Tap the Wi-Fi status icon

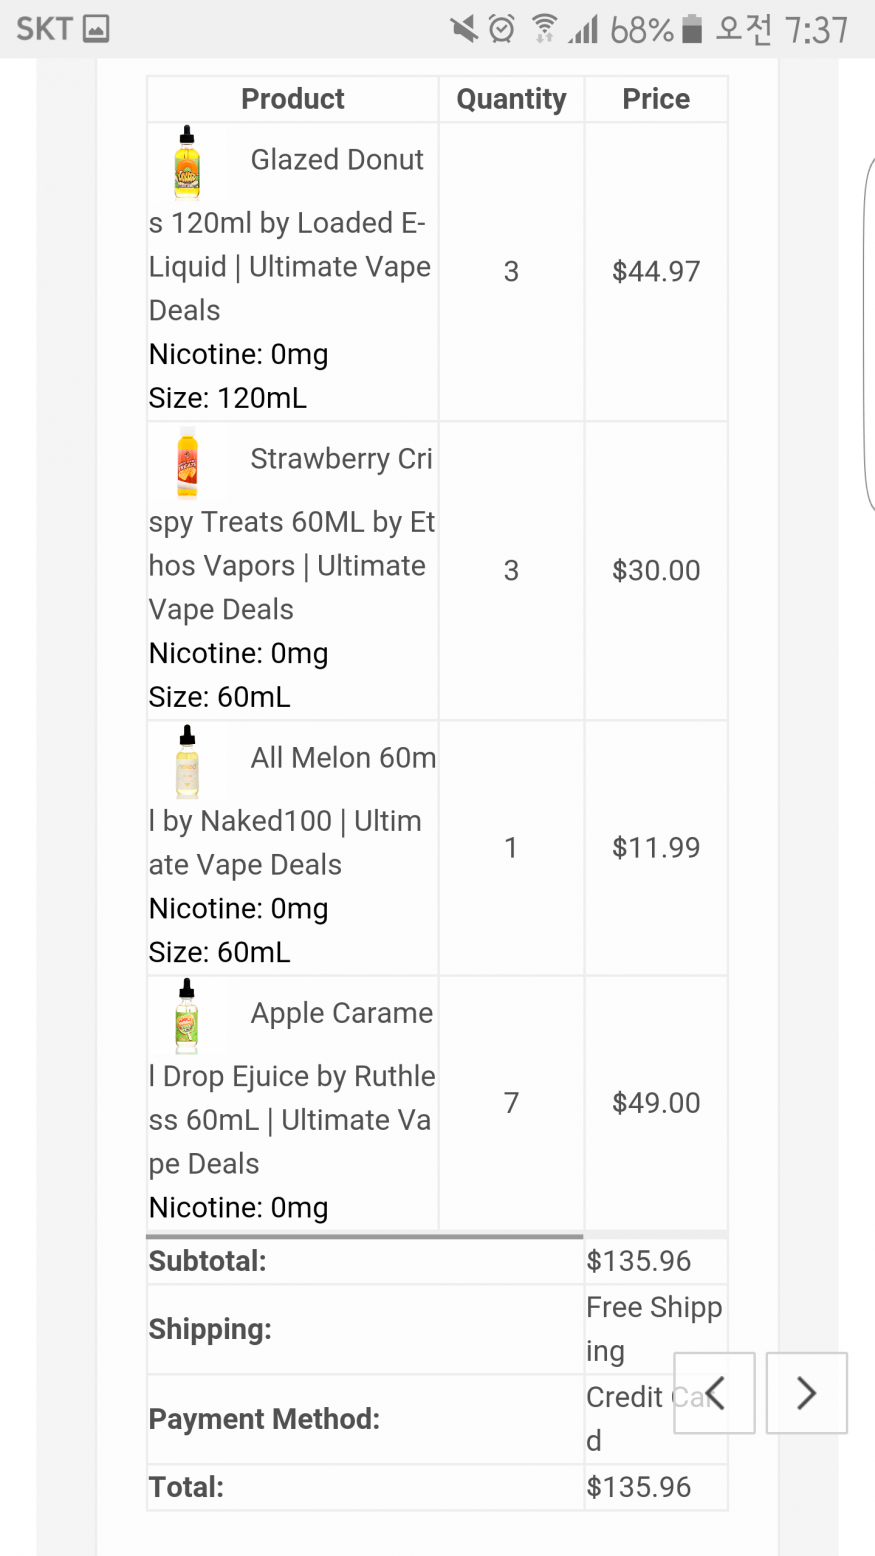(x=544, y=30)
